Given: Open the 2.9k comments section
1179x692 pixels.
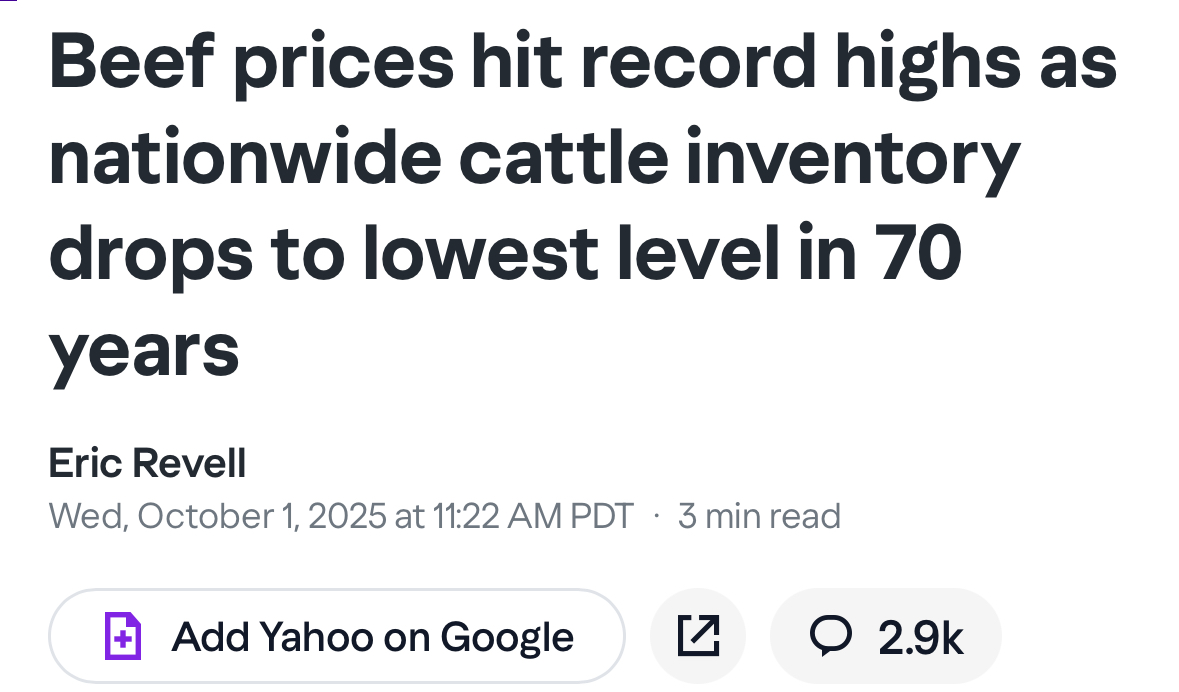Looking at the screenshot, I should coord(919,638).
